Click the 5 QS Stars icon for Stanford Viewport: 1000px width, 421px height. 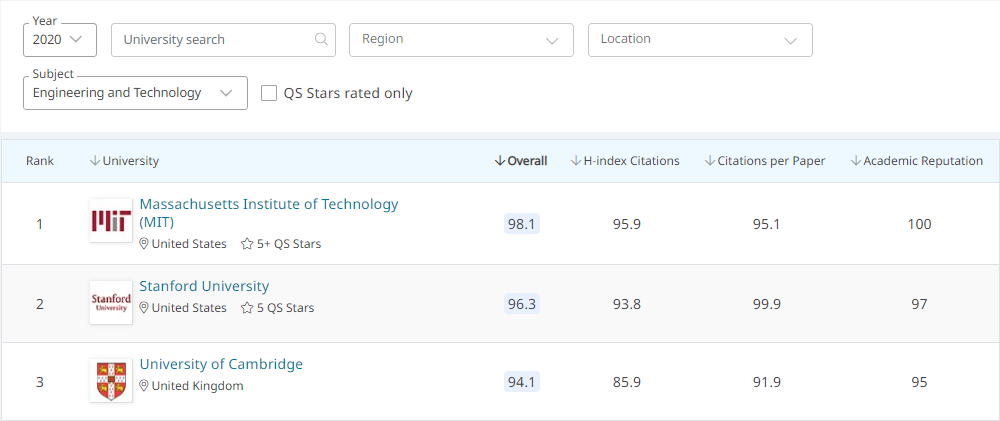click(x=247, y=308)
